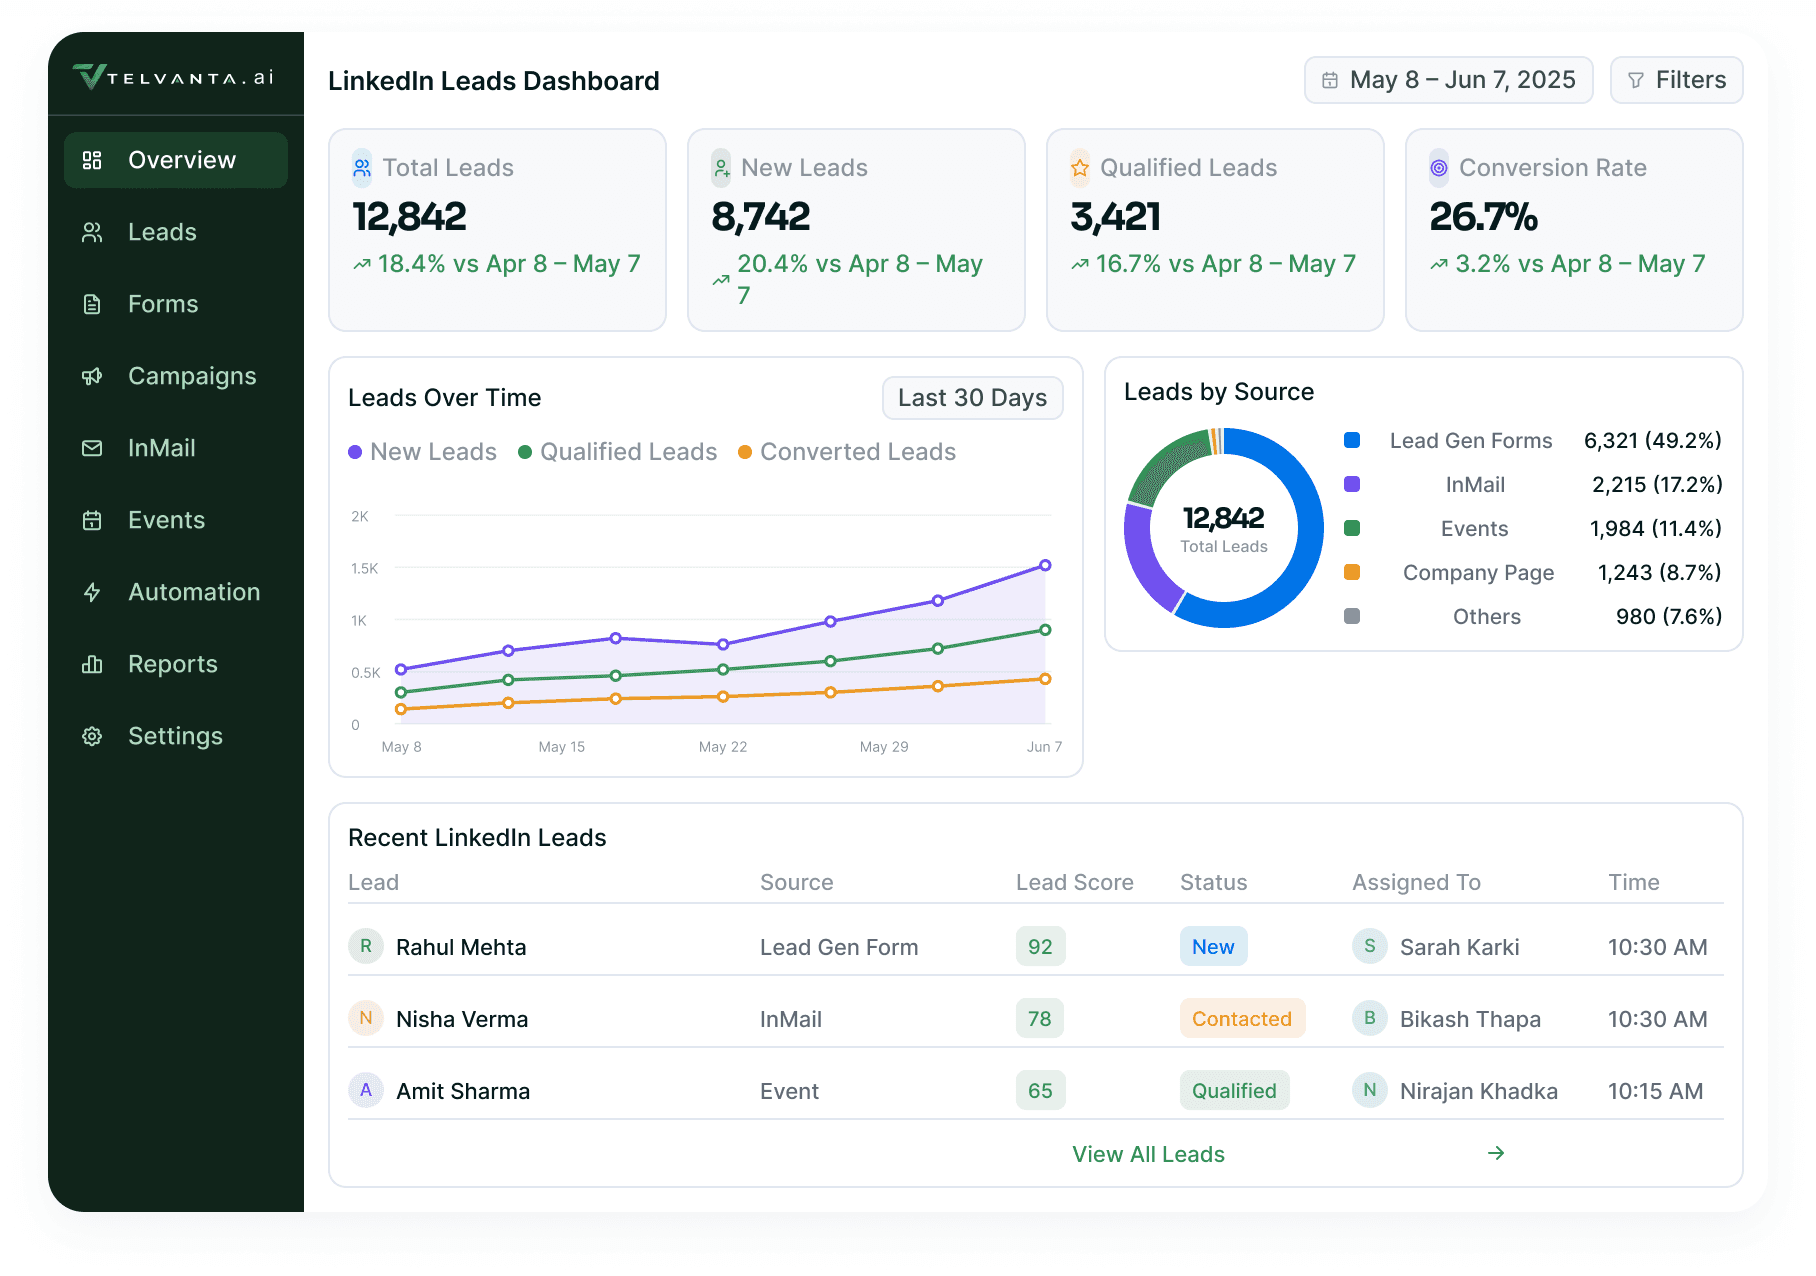Navigate to Automation label
The height and width of the screenshot is (1276, 1816).
[x=194, y=592]
